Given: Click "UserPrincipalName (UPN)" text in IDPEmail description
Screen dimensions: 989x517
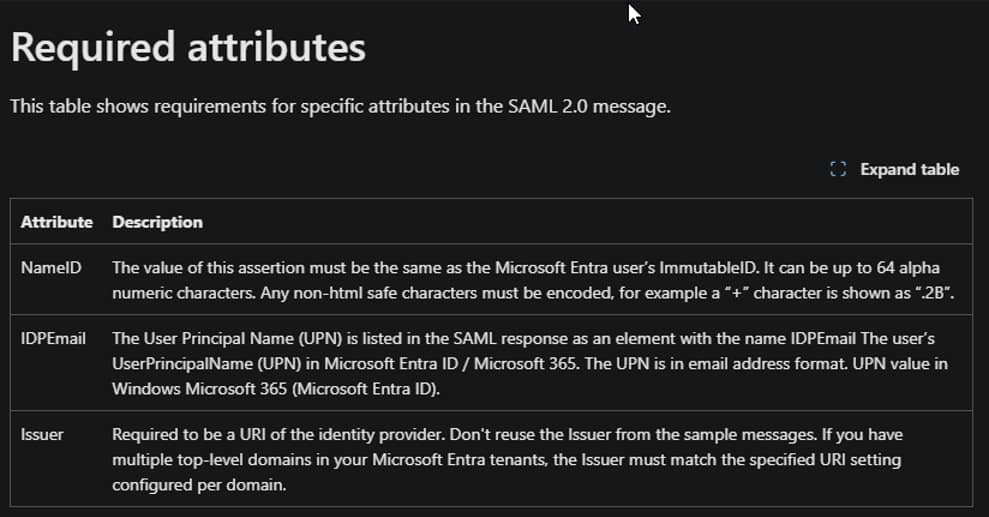Looking at the screenshot, I should click(x=207, y=362).
